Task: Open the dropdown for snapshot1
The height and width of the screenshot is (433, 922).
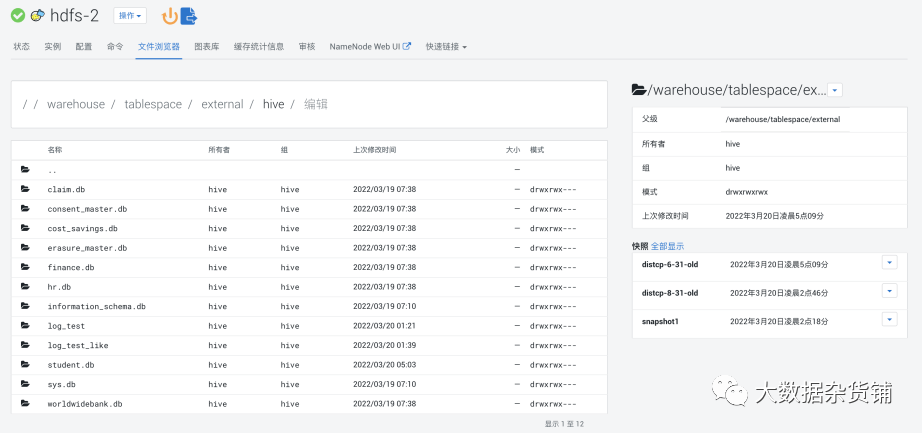Action: (x=890, y=319)
